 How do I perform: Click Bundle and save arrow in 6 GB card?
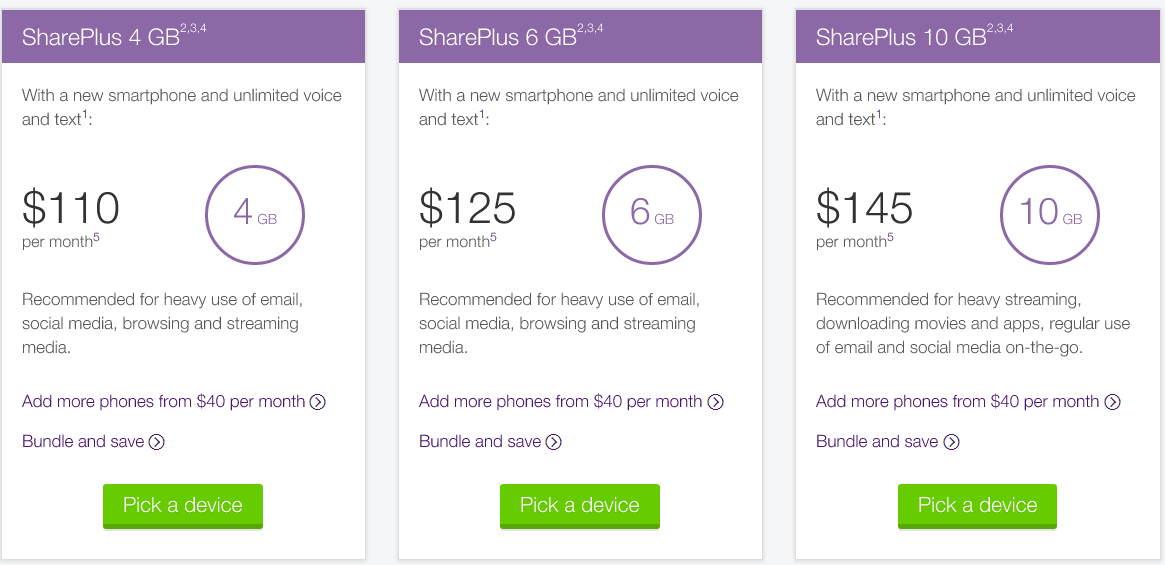coord(554,442)
